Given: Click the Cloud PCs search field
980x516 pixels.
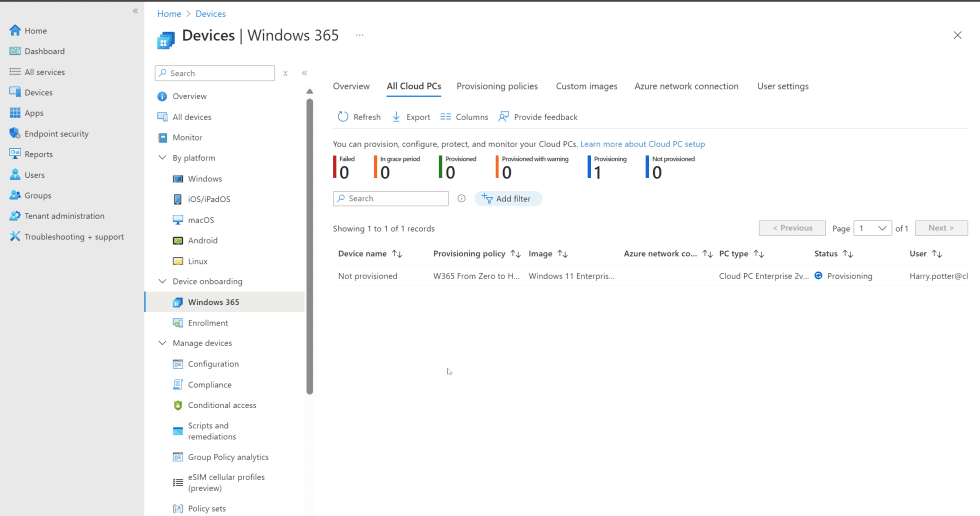Looking at the screenshot, I should pyautogui.click(x=391, y=199).
